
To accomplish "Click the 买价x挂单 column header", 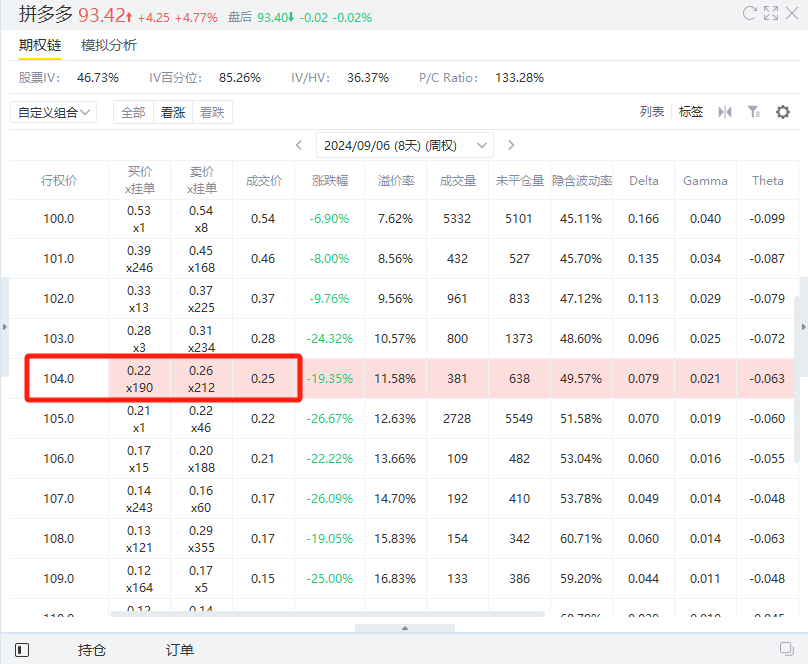I will pos(139,180).
